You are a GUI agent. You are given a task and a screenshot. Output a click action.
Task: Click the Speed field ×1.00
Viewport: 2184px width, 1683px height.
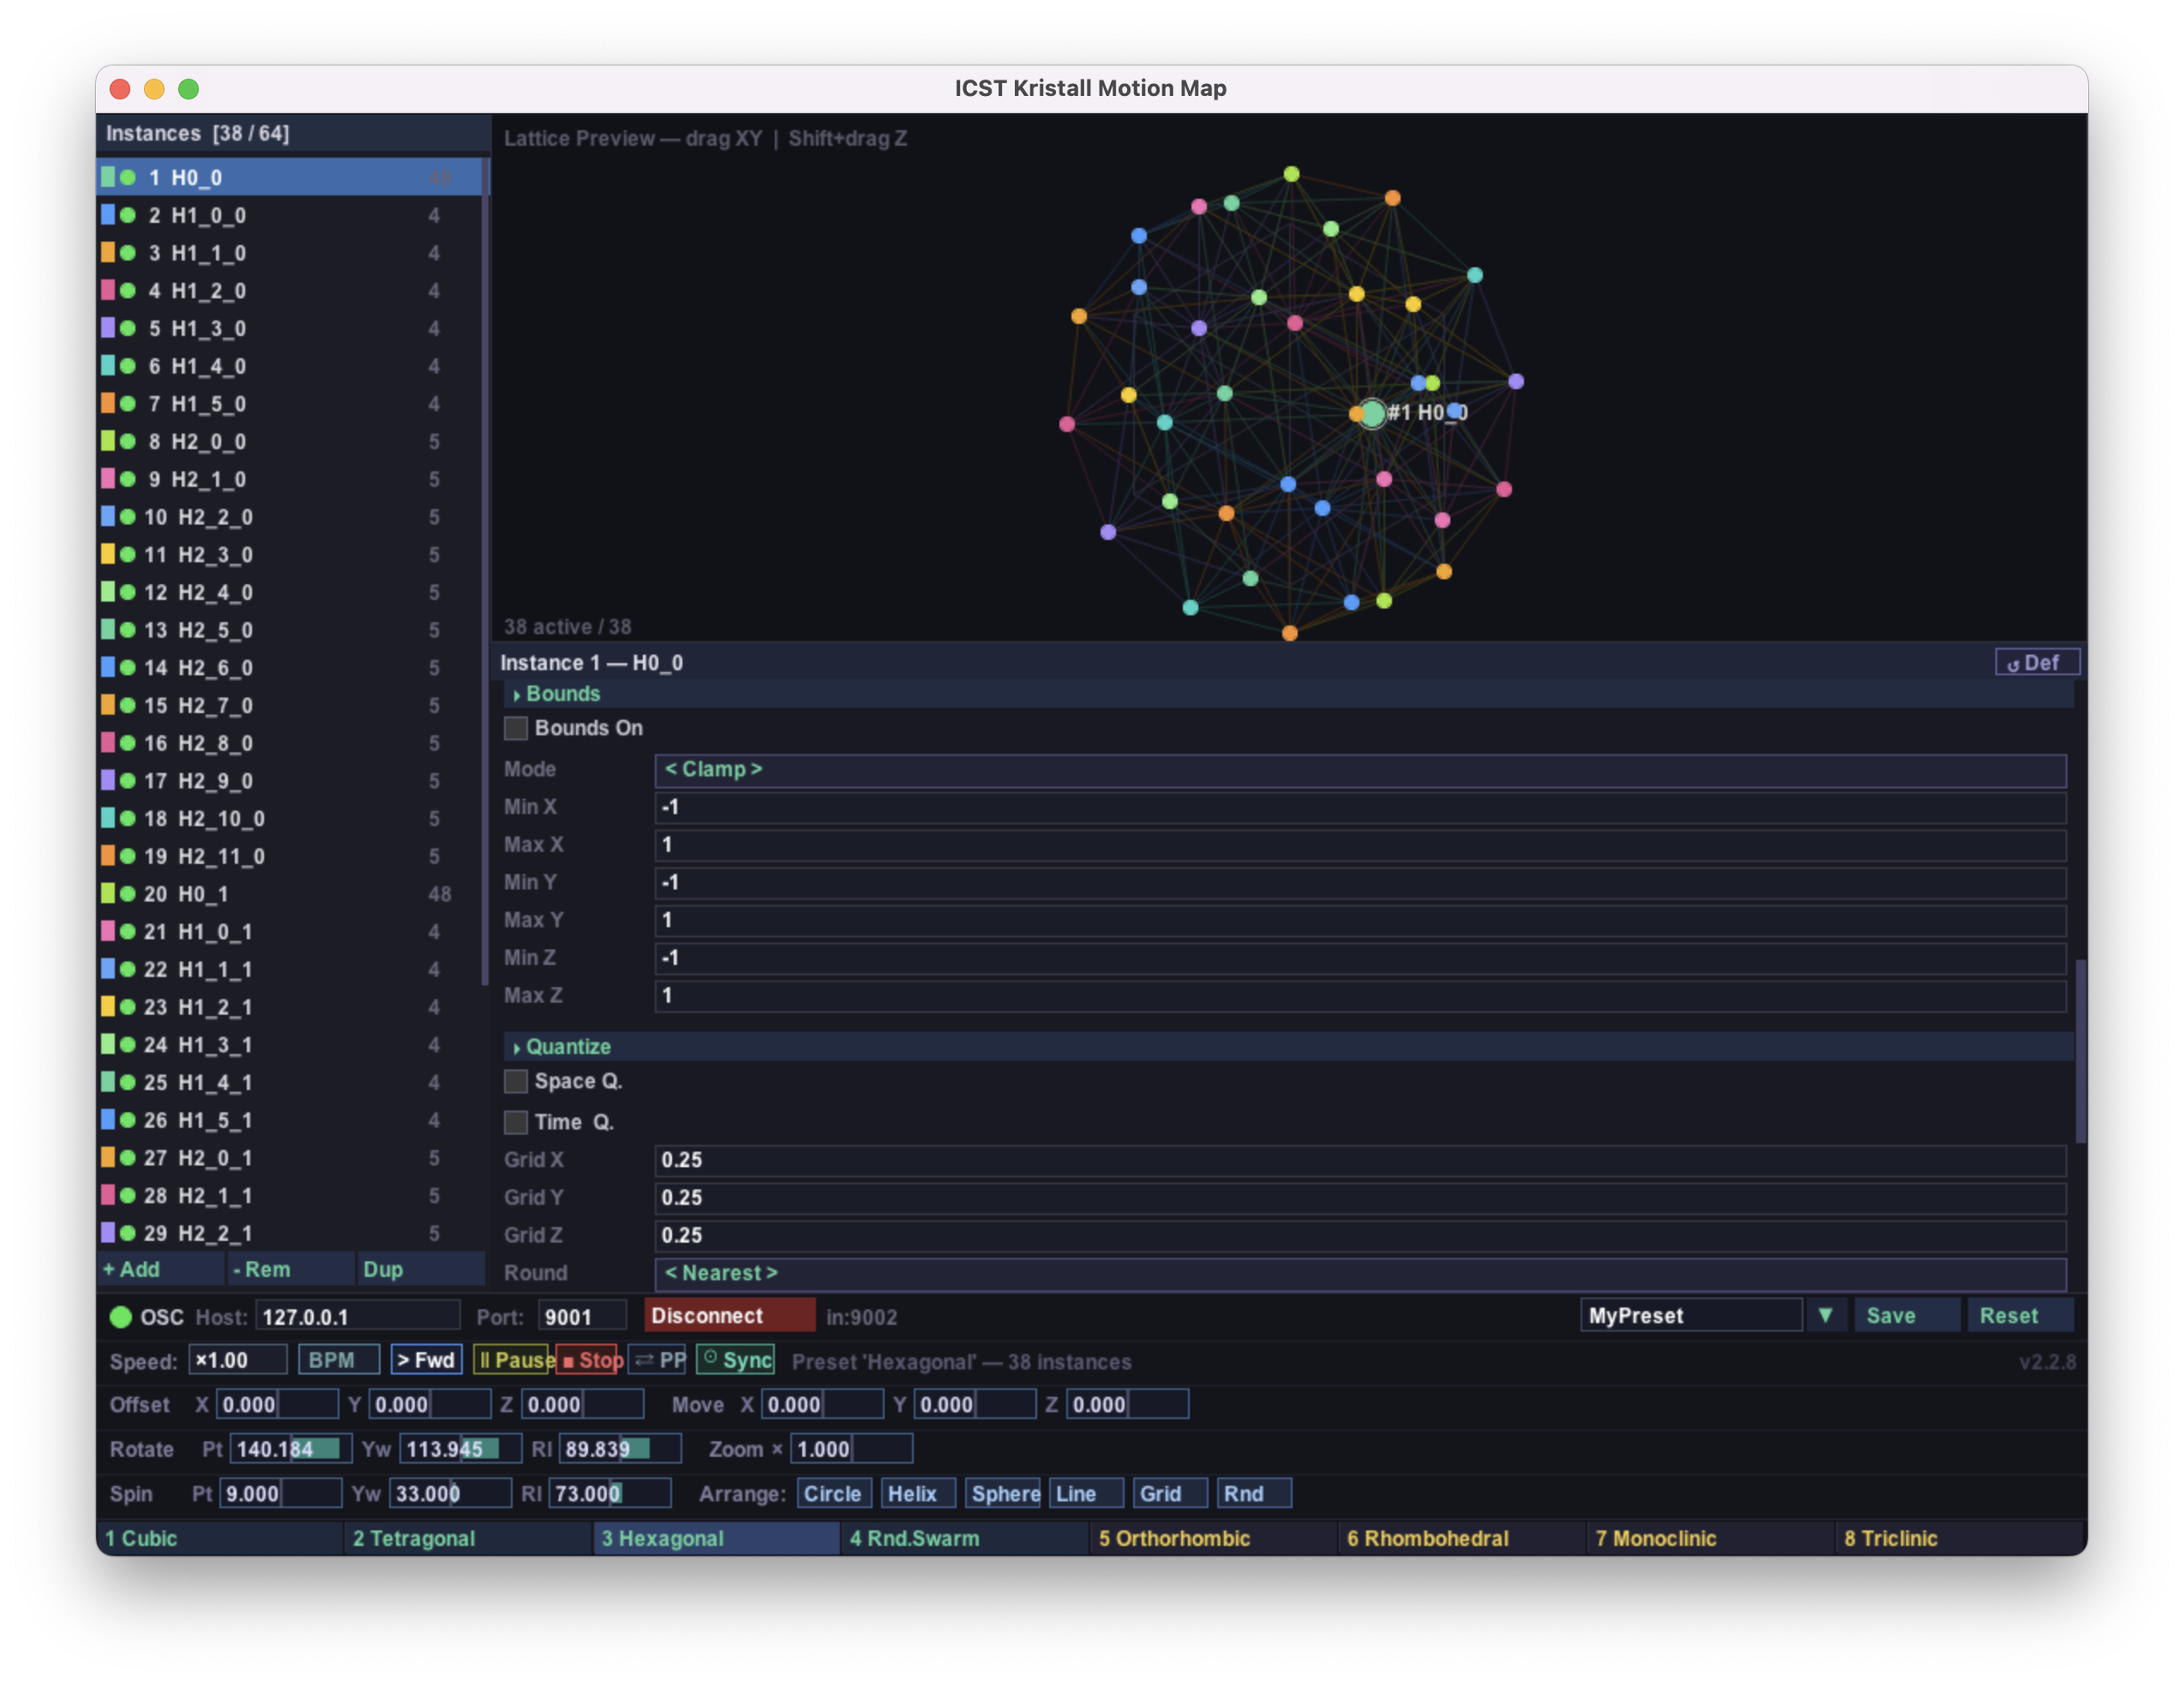tap(238, 1360)
